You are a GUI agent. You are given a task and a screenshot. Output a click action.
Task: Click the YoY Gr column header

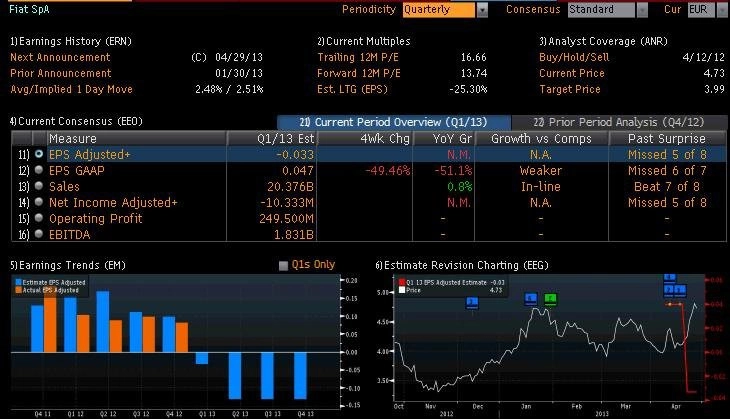pyautogui.click(x=444, y=139)
